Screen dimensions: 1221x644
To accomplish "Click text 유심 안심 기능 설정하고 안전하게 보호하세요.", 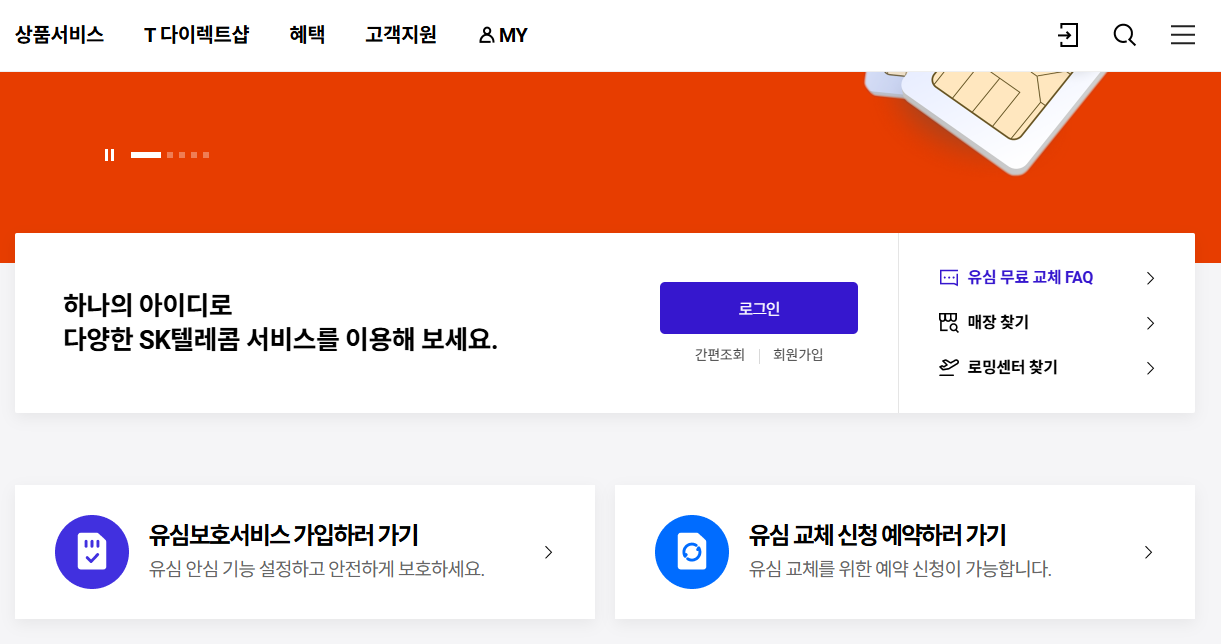I will click(x=316, y=570).
